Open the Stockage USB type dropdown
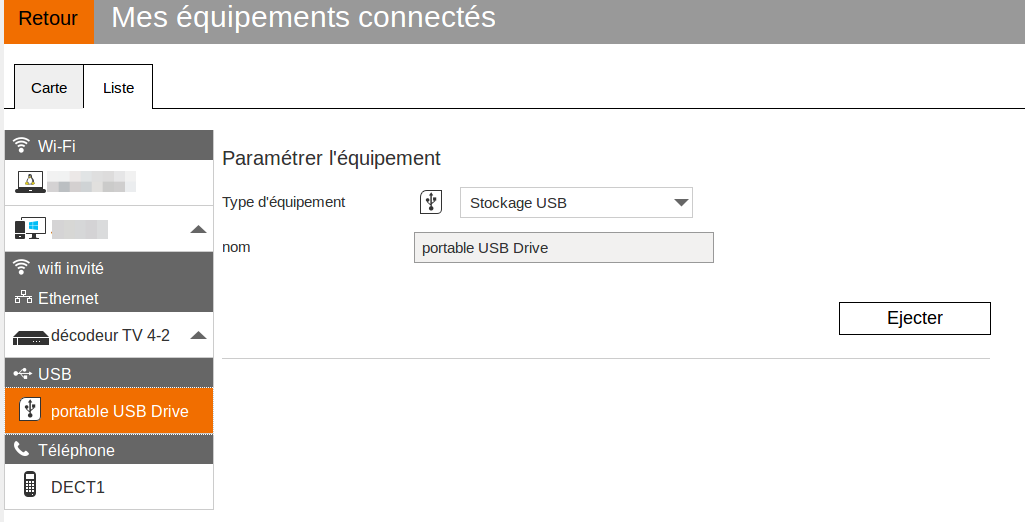Image resolution: width=1025 pixels, height=522 pixels. (576, 203)
